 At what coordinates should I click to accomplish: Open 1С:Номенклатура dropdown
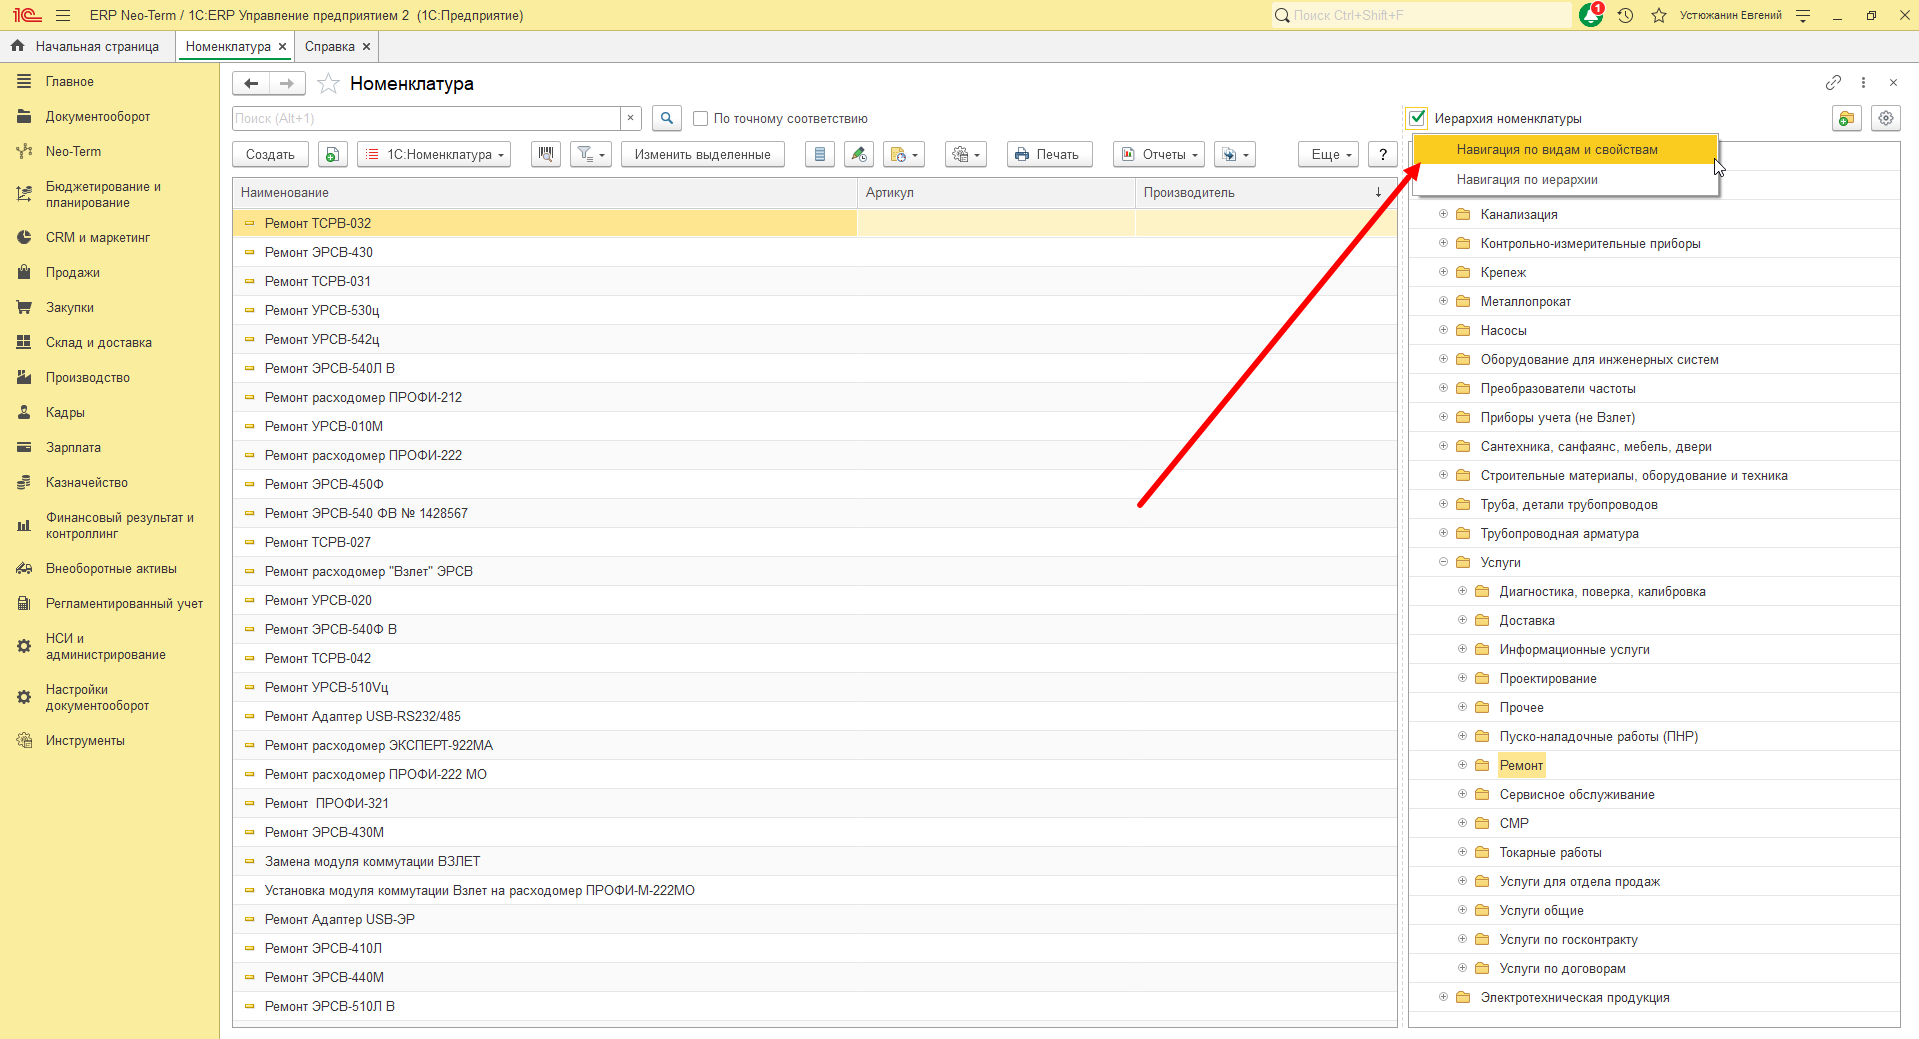(x=434, y=154)
